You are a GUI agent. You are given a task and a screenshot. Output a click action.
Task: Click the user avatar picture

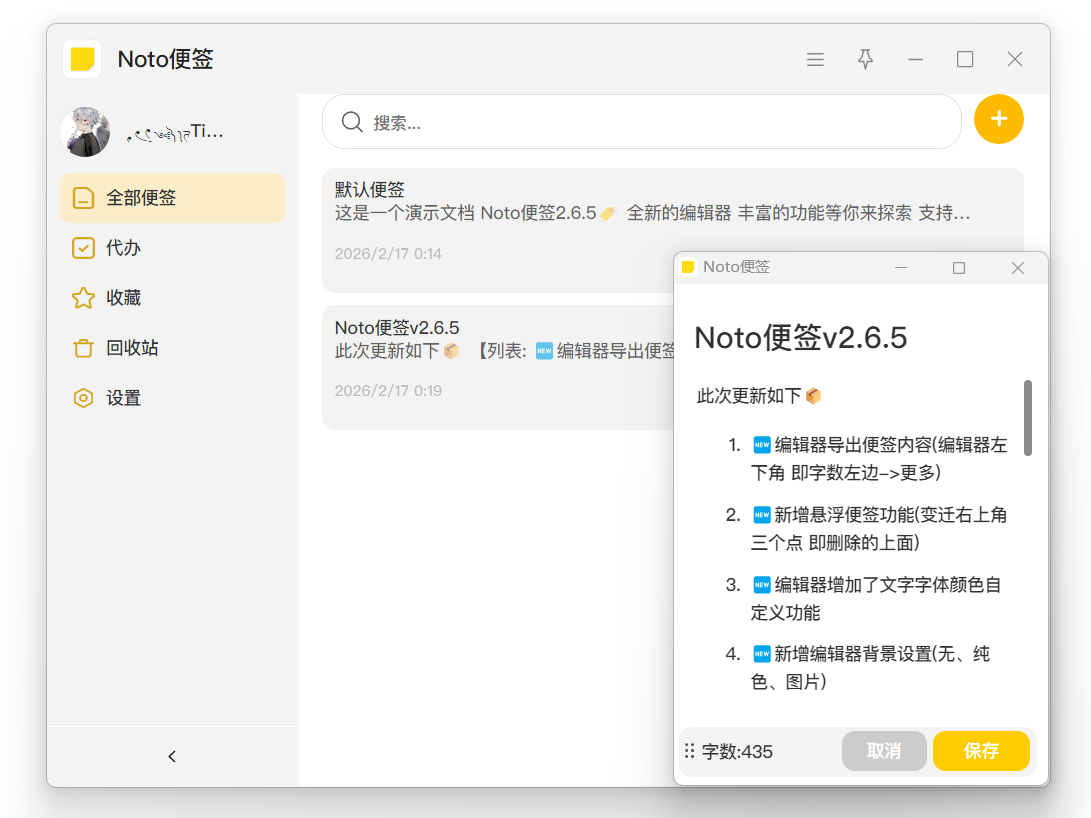pos(85,132)
